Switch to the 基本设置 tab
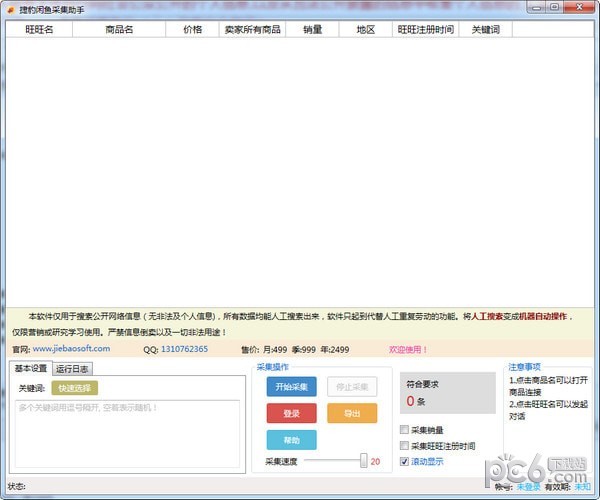This screenshot has width=600, height=500. pyautogui.click(x=31, y=368)
